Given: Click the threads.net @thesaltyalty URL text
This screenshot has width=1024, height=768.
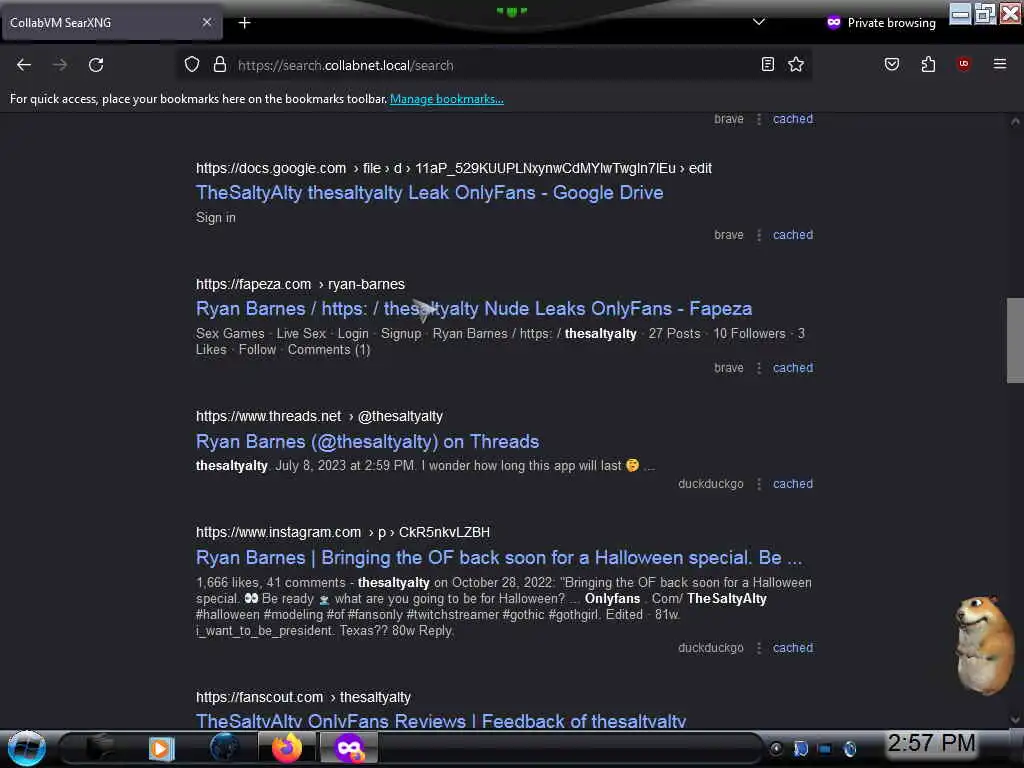Looking at the screenshot, I should [319, 416].
